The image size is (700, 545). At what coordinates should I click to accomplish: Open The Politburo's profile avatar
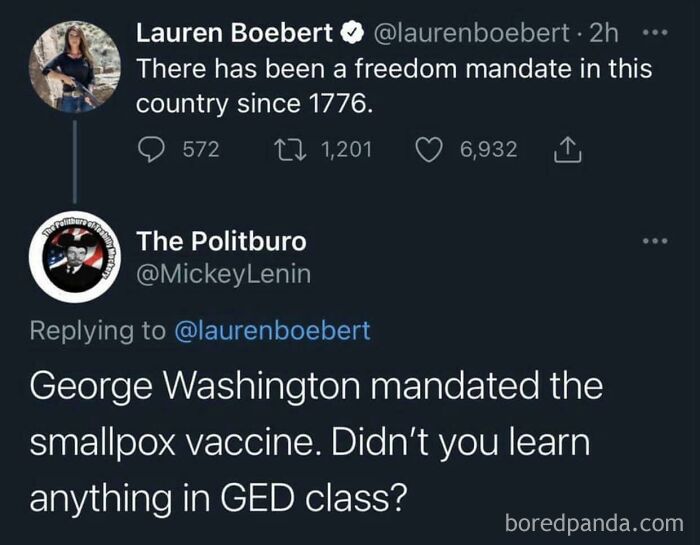click(68, 258)
